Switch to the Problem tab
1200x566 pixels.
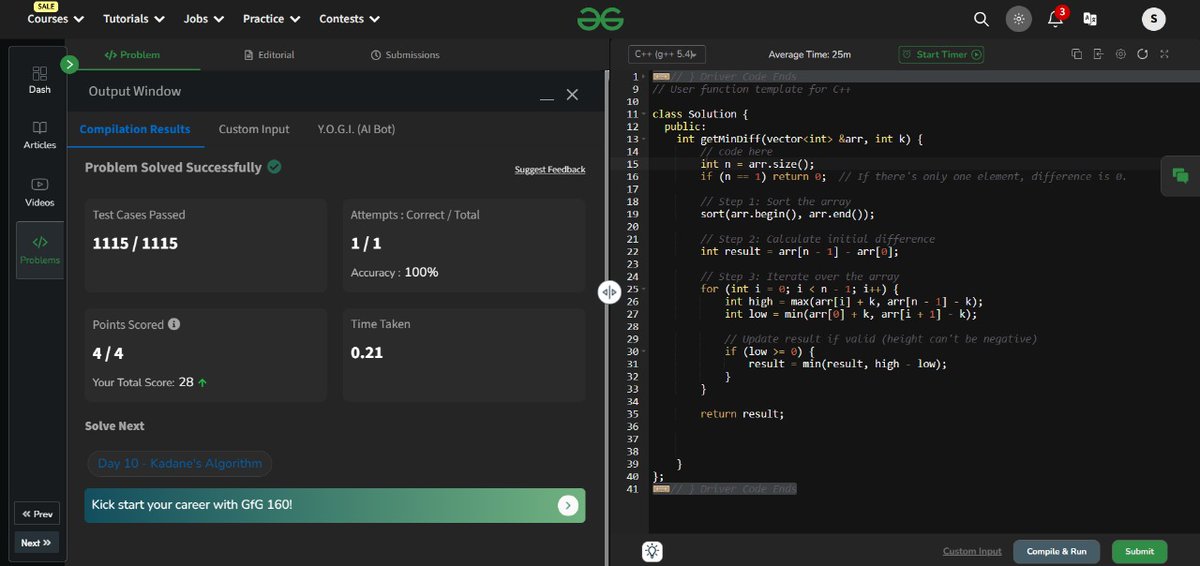coord(132,55)
